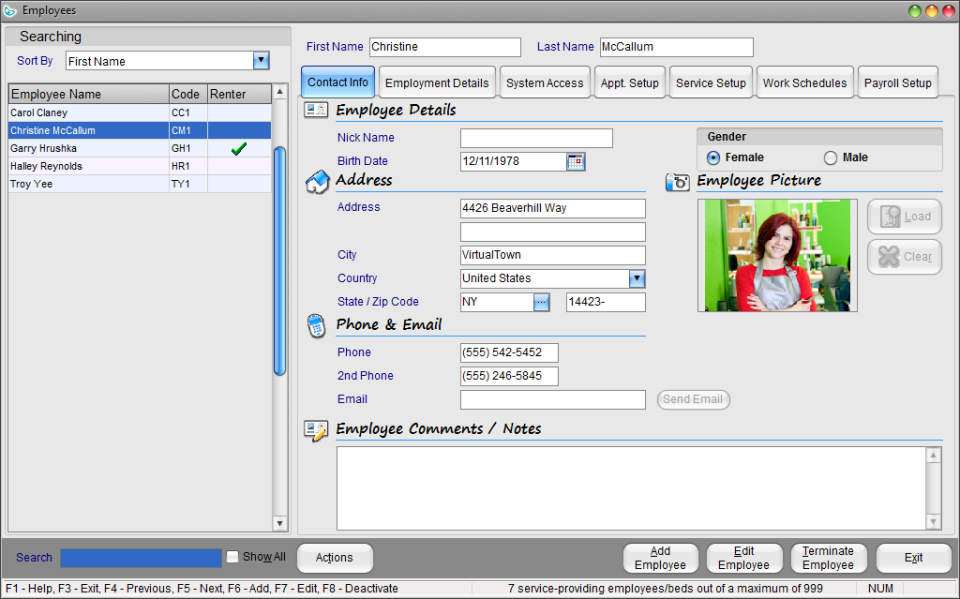Click the Employee Details section icon
Screen dimensions: 960x599
[x=316, y=110]
